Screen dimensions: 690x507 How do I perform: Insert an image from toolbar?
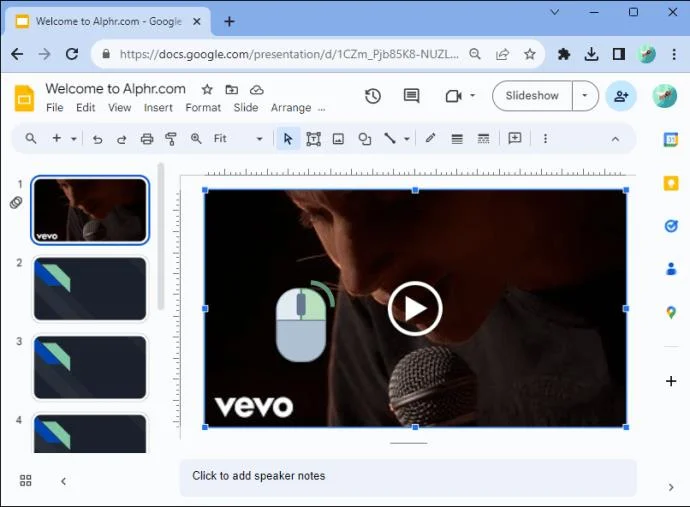point(338,139)
